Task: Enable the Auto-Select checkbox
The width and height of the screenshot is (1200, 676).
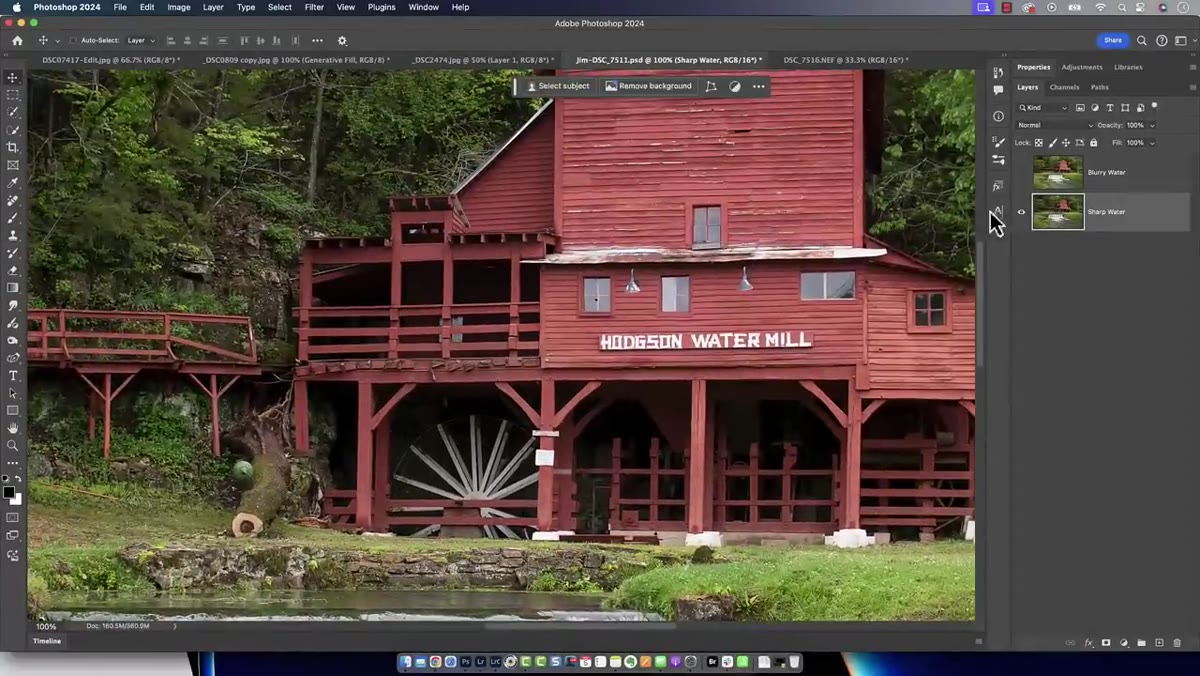Action: (x=73, y=41)
